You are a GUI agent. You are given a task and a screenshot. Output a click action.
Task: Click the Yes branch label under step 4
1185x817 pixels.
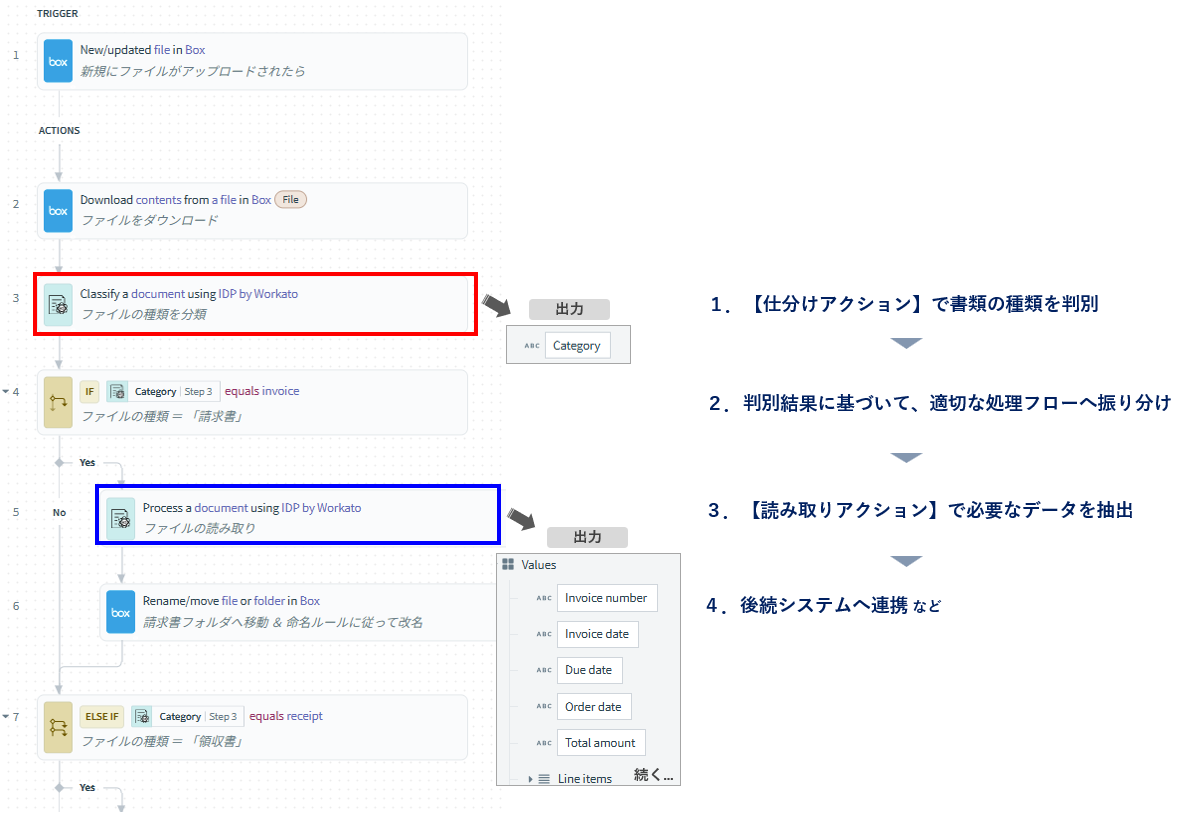(88, 463)
